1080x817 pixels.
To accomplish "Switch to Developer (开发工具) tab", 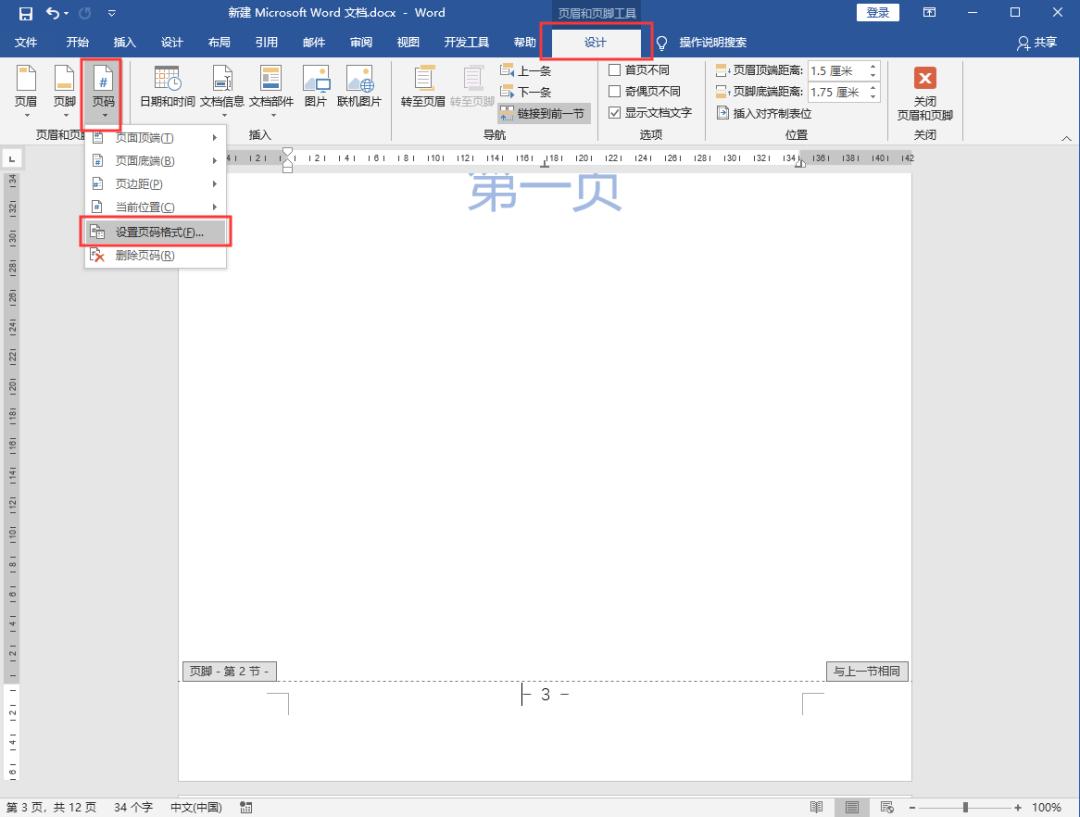I will click(x=466, y=43).
